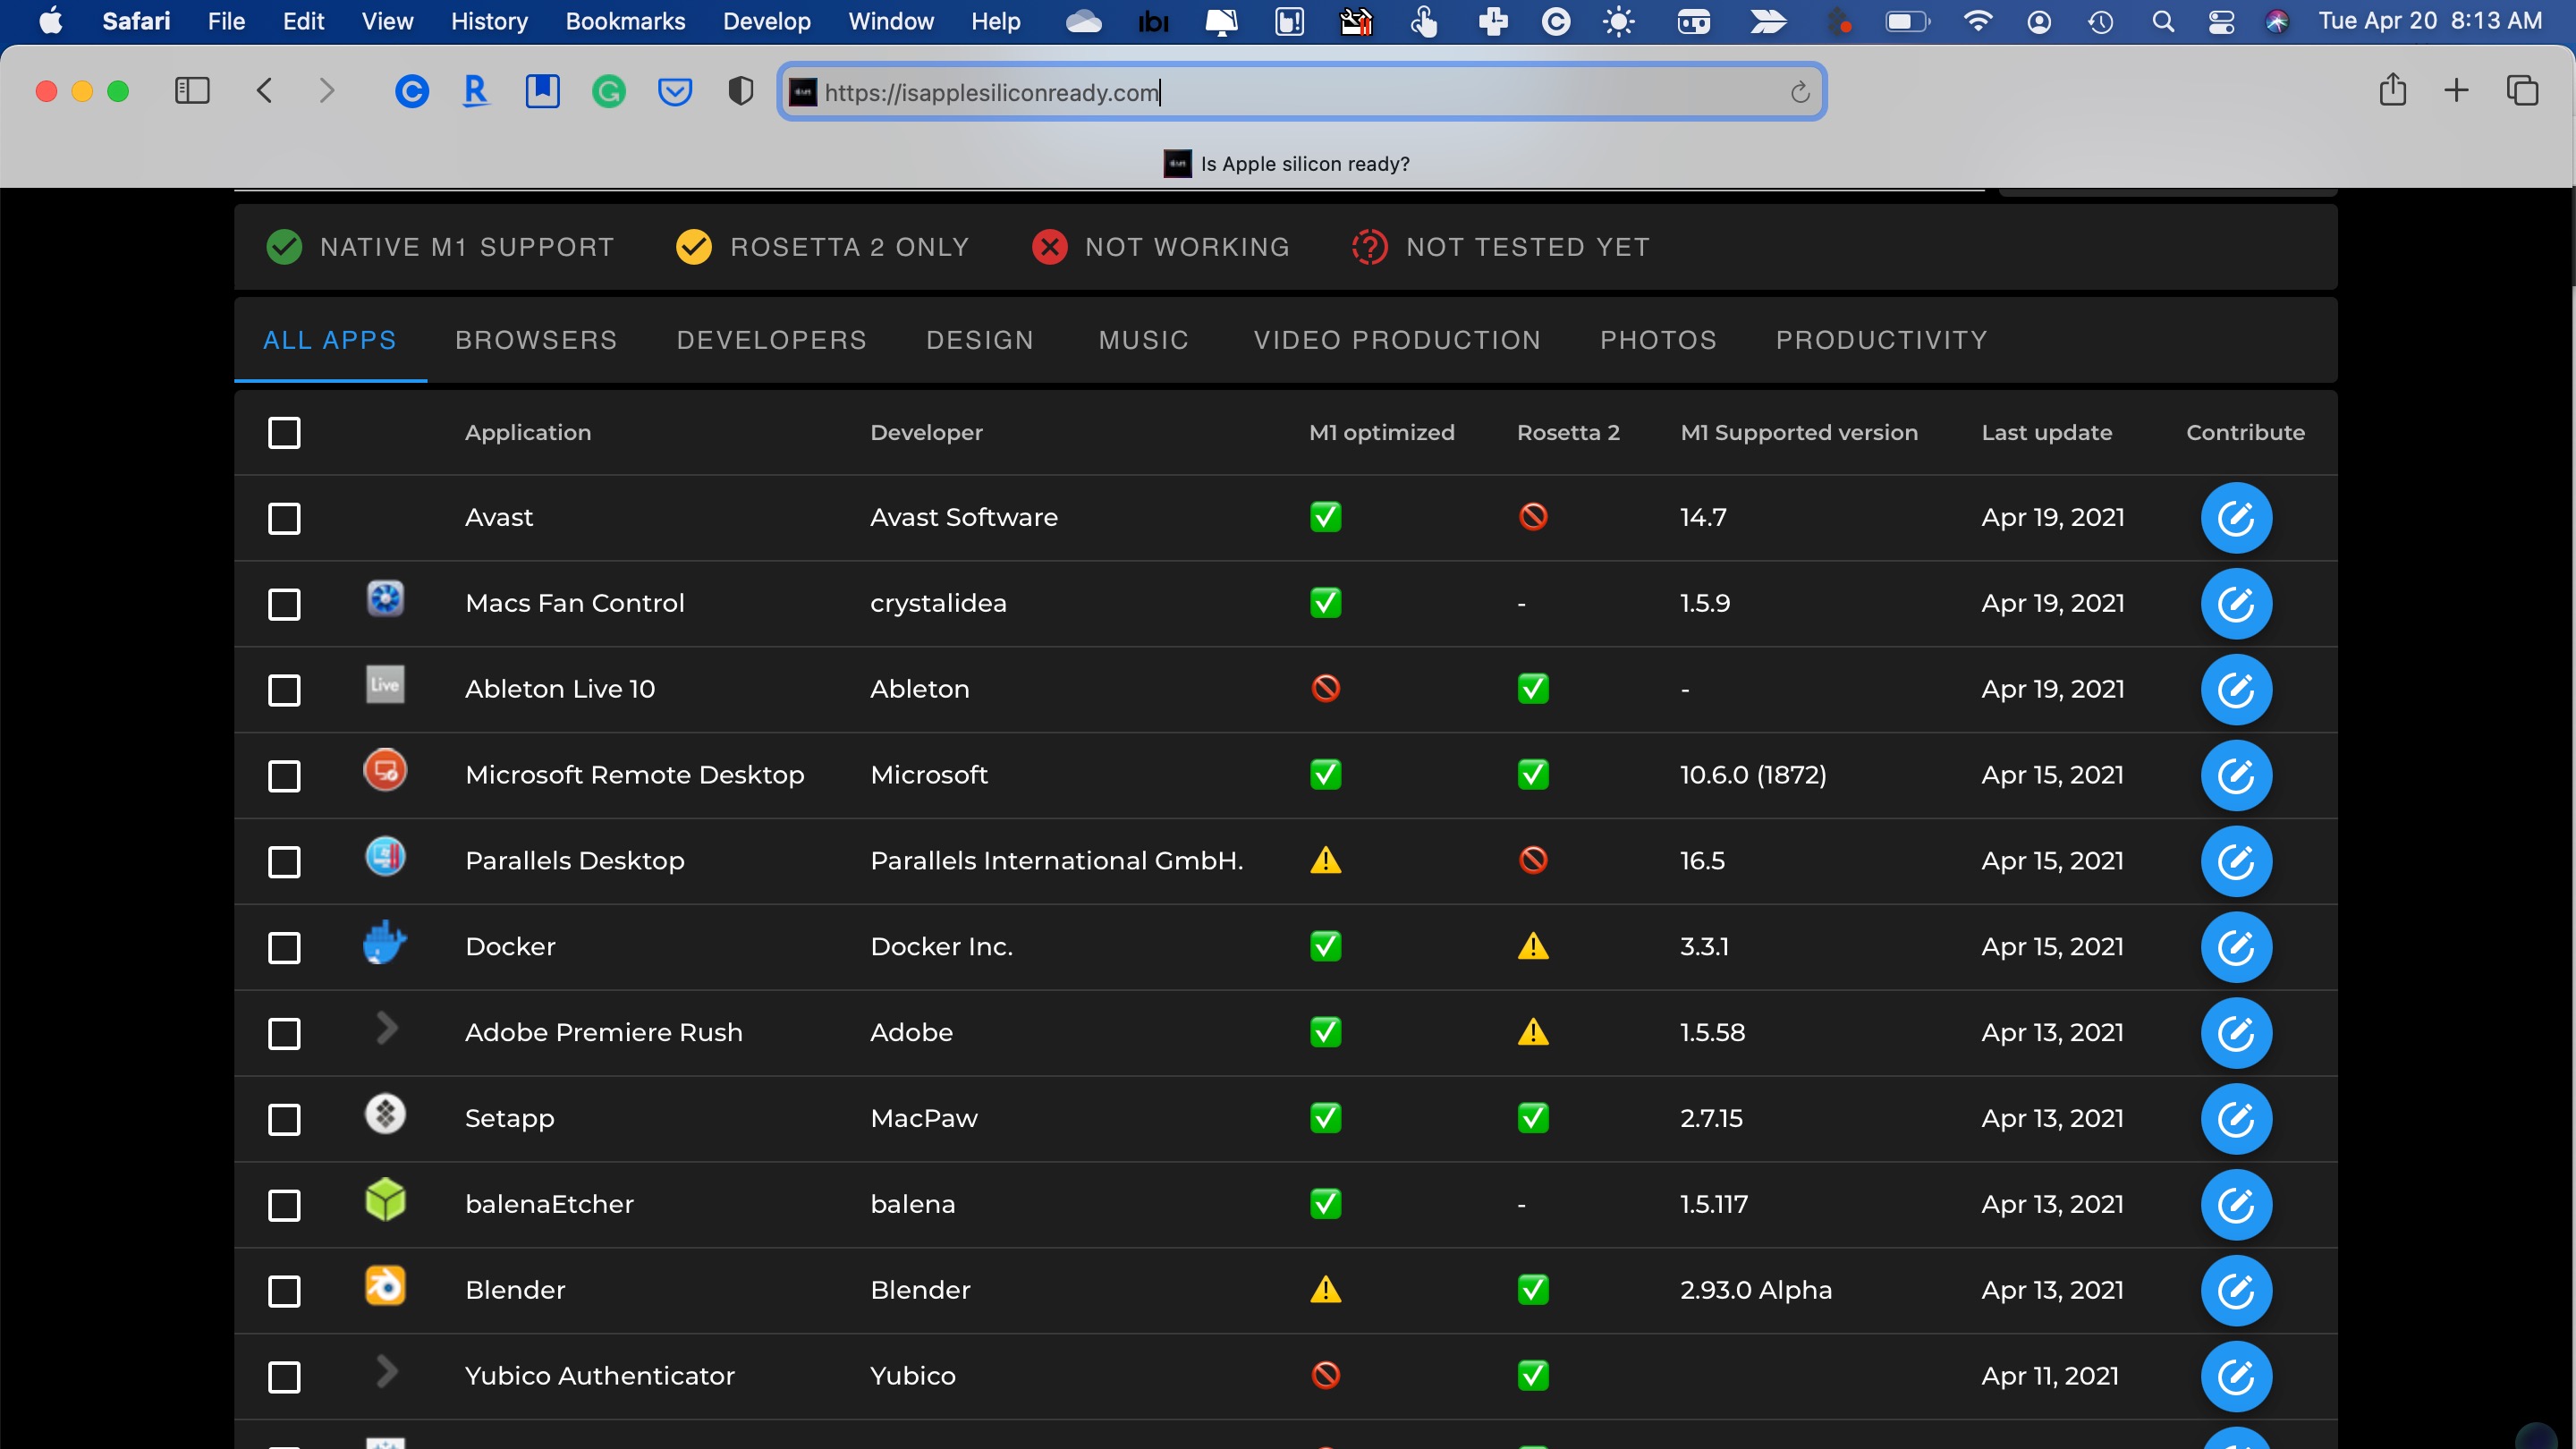Check the Microsoft Remote Desktop checkbox
Image resolution: width=2576 pixels, height=1449 pixels.
pos(285,777)
